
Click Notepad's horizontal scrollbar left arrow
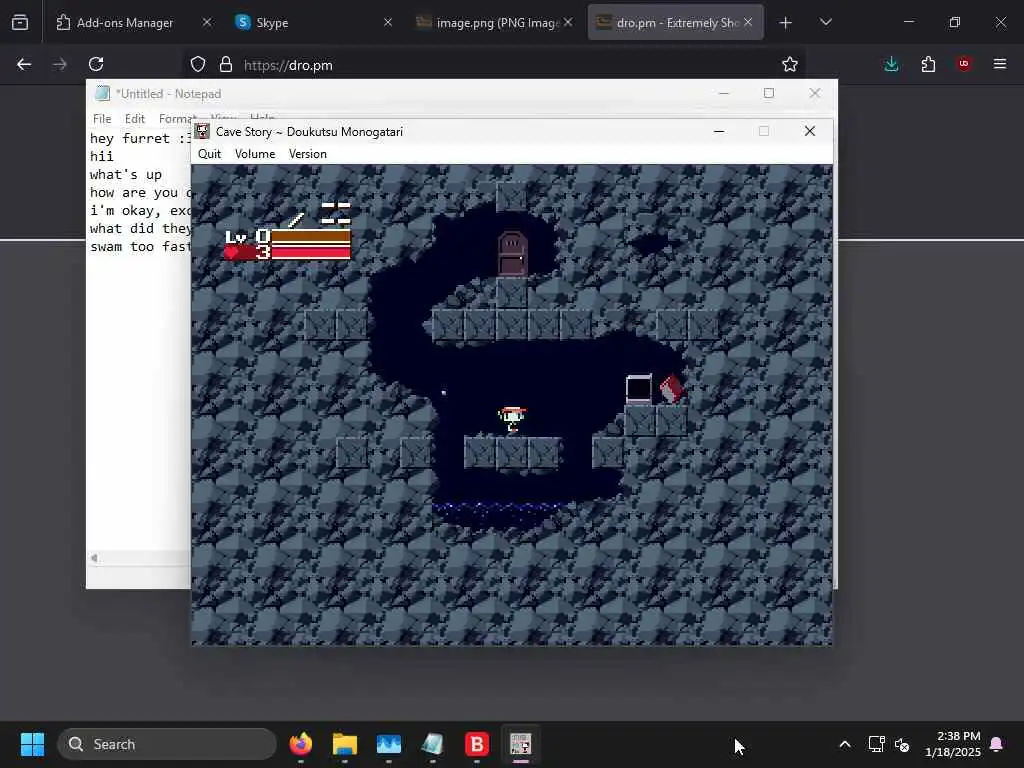[x=95, y=558]
